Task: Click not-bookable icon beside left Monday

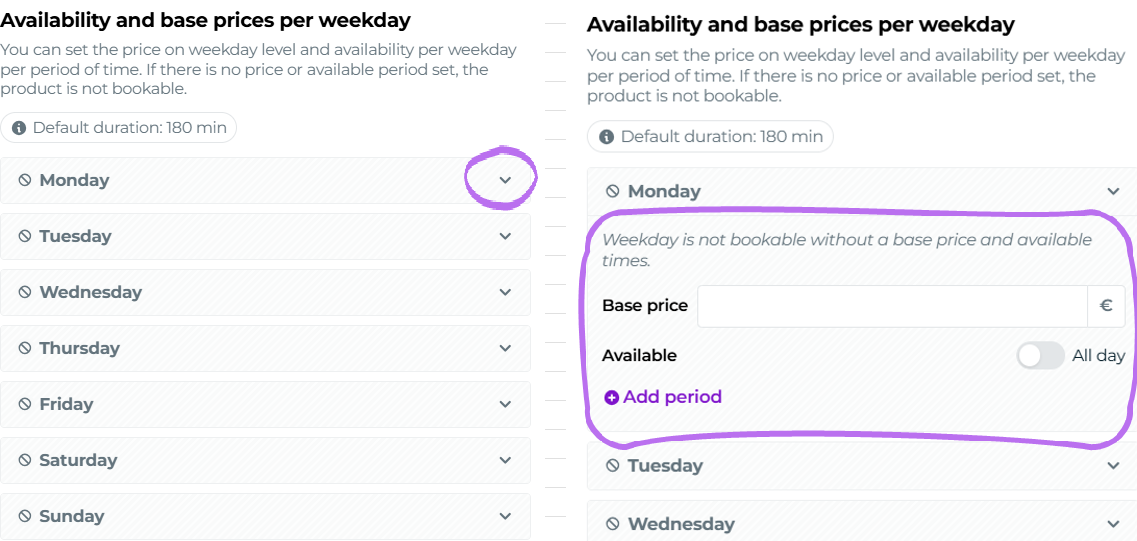Action: tap(25, 181)
